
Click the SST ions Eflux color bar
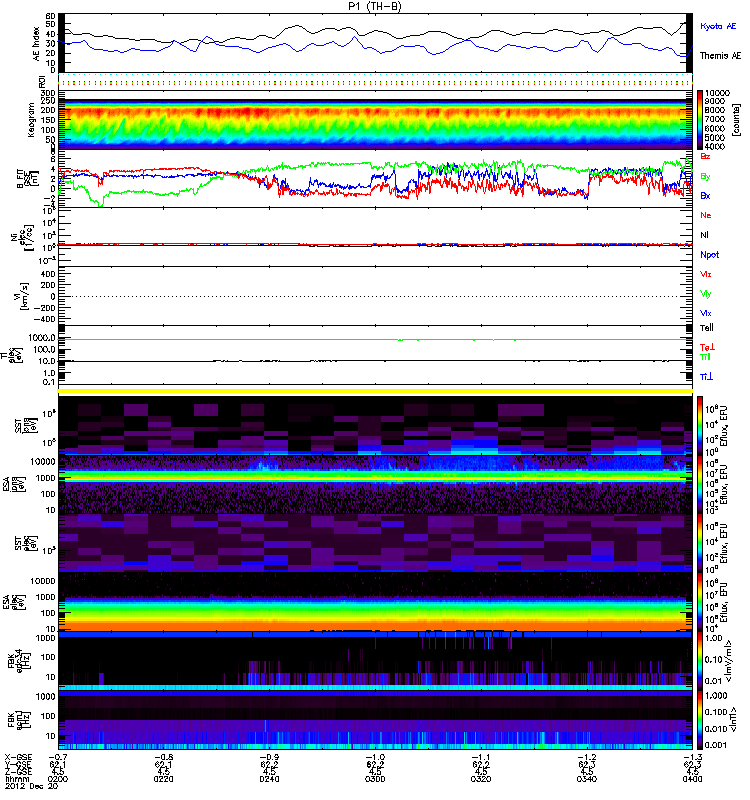coord(700,425)
